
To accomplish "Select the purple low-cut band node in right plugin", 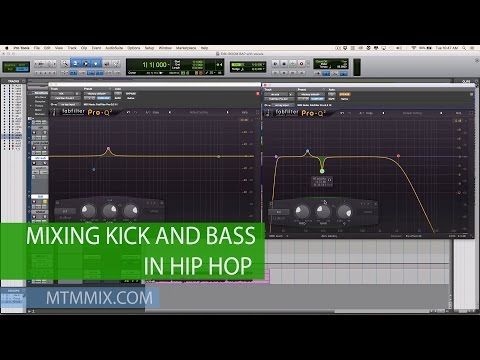I will (276, 156).
